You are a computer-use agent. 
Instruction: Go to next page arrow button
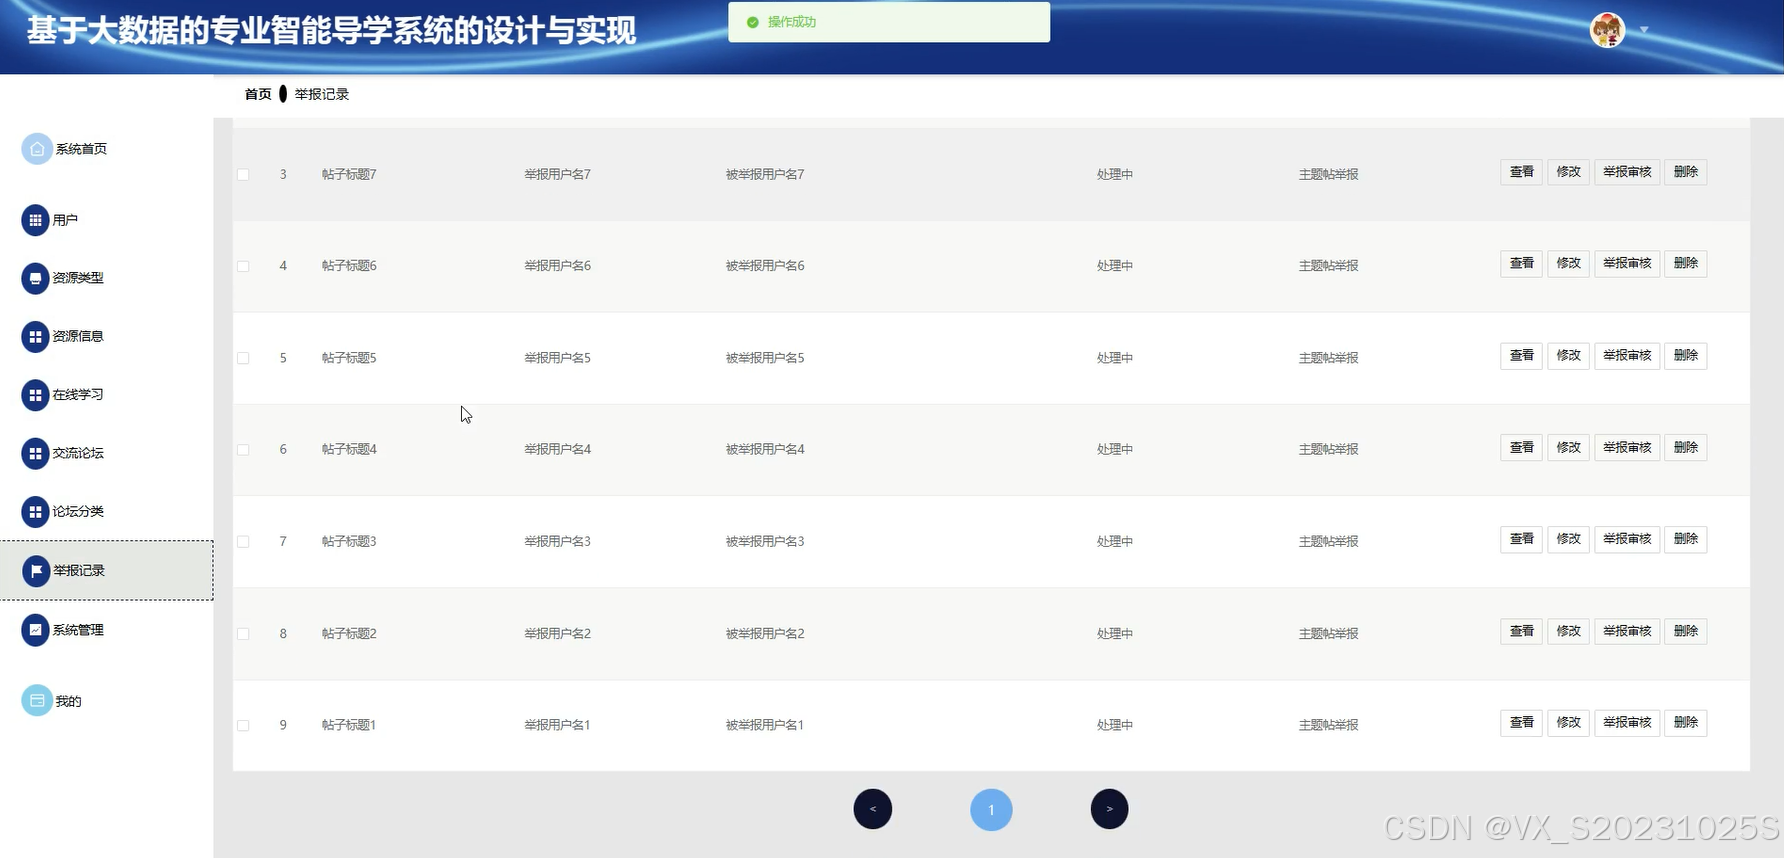(1109, 809)
